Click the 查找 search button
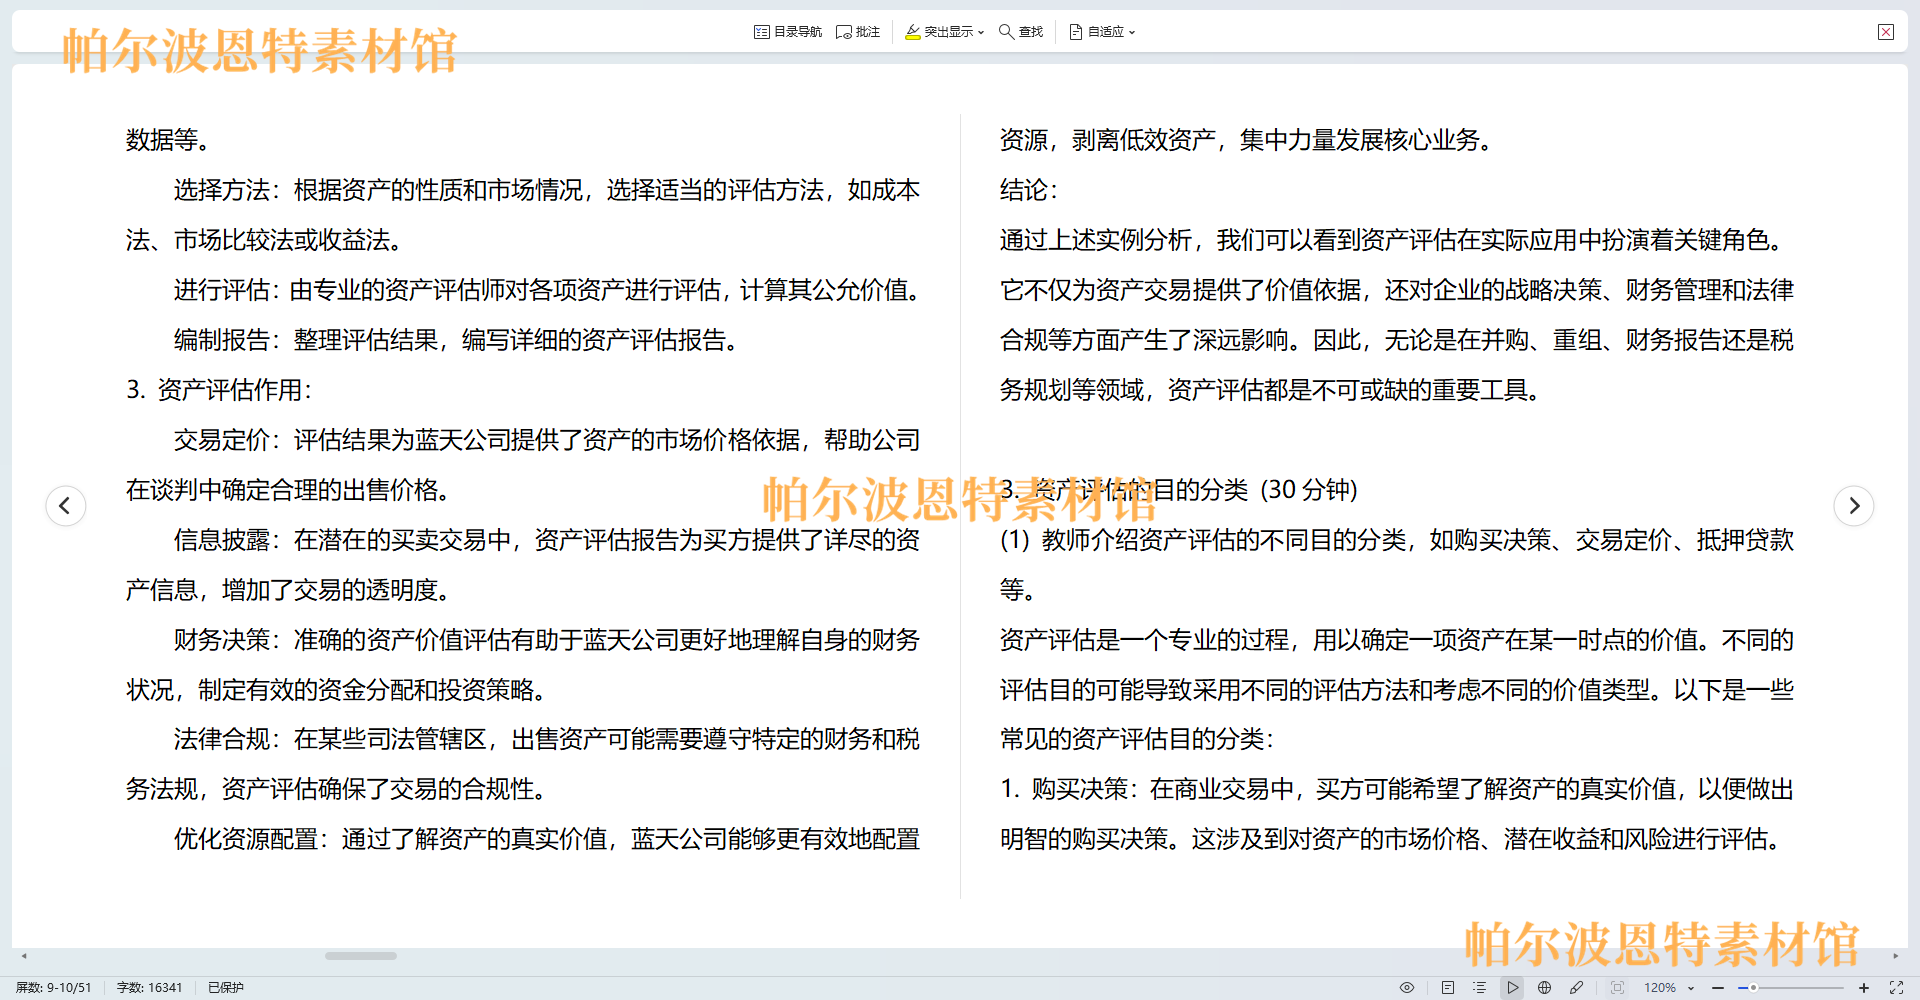The width and height of the screenshot is (1920, 1000). (x=1021, y=32)
